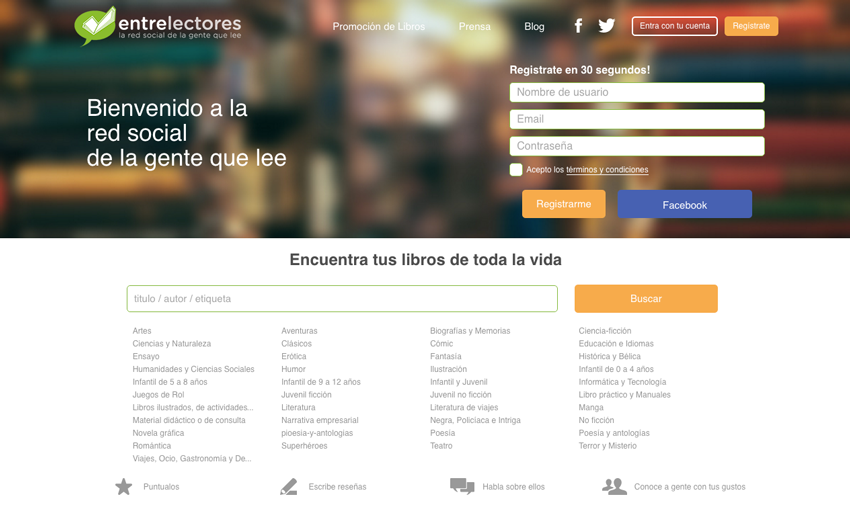
Task: Focus the Nombre de usuario field
Action: (637, 92)
